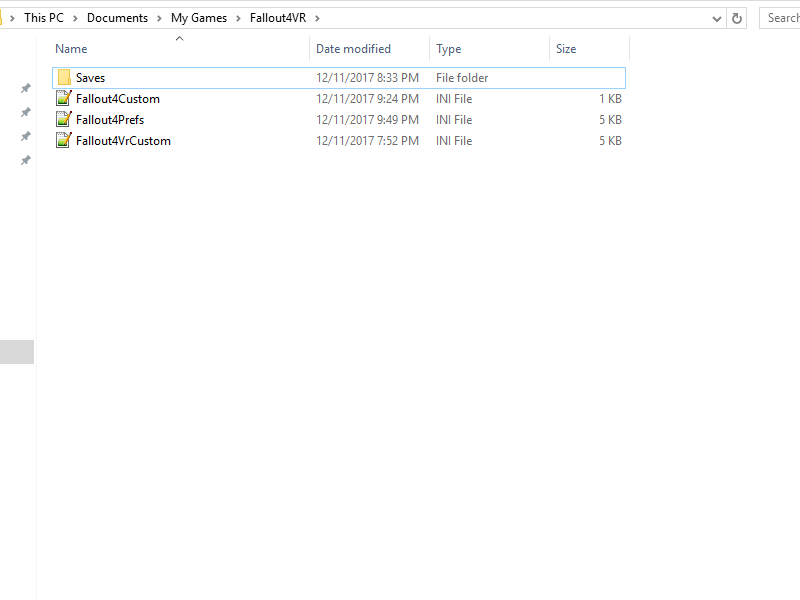Viewport: 800px width, 600px height.
Task: Click pin icon left of the Fallout4Custom row
Action: 26,112
